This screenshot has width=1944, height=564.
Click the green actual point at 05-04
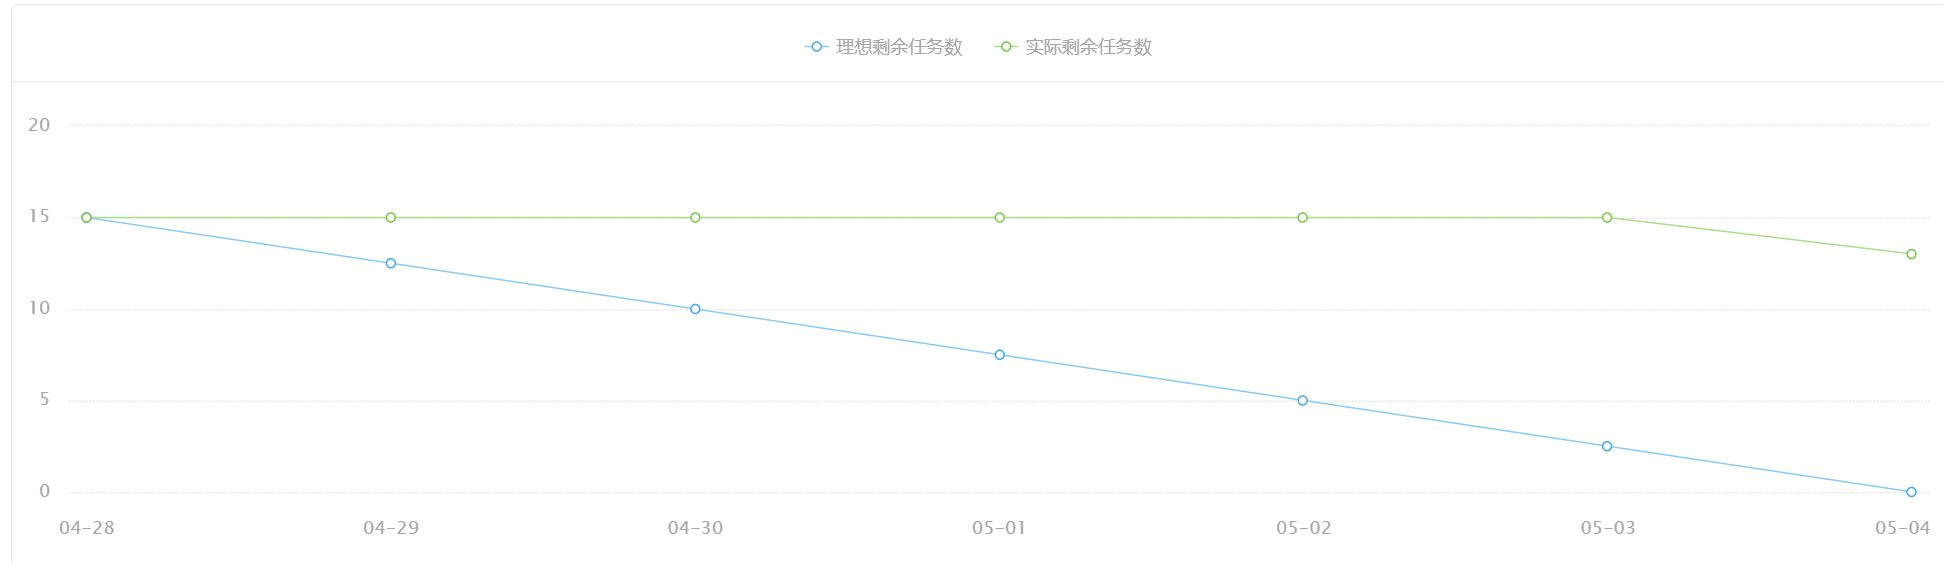[x=1911, y=254]
